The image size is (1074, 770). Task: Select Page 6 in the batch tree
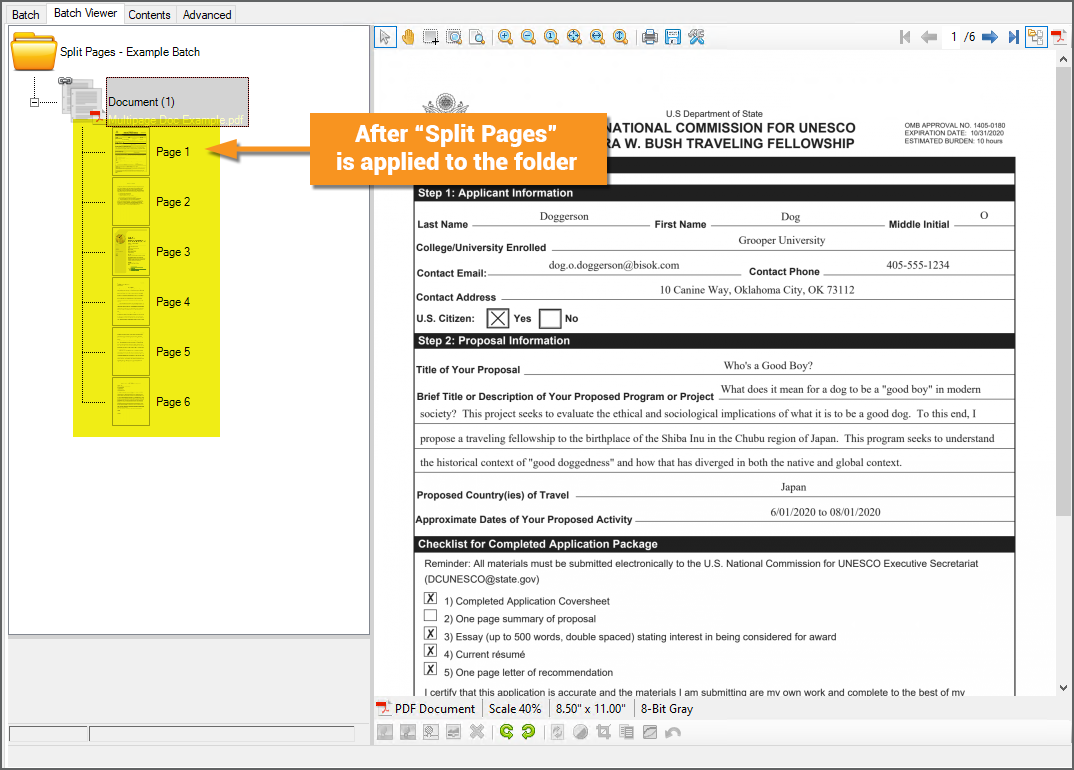173,402
